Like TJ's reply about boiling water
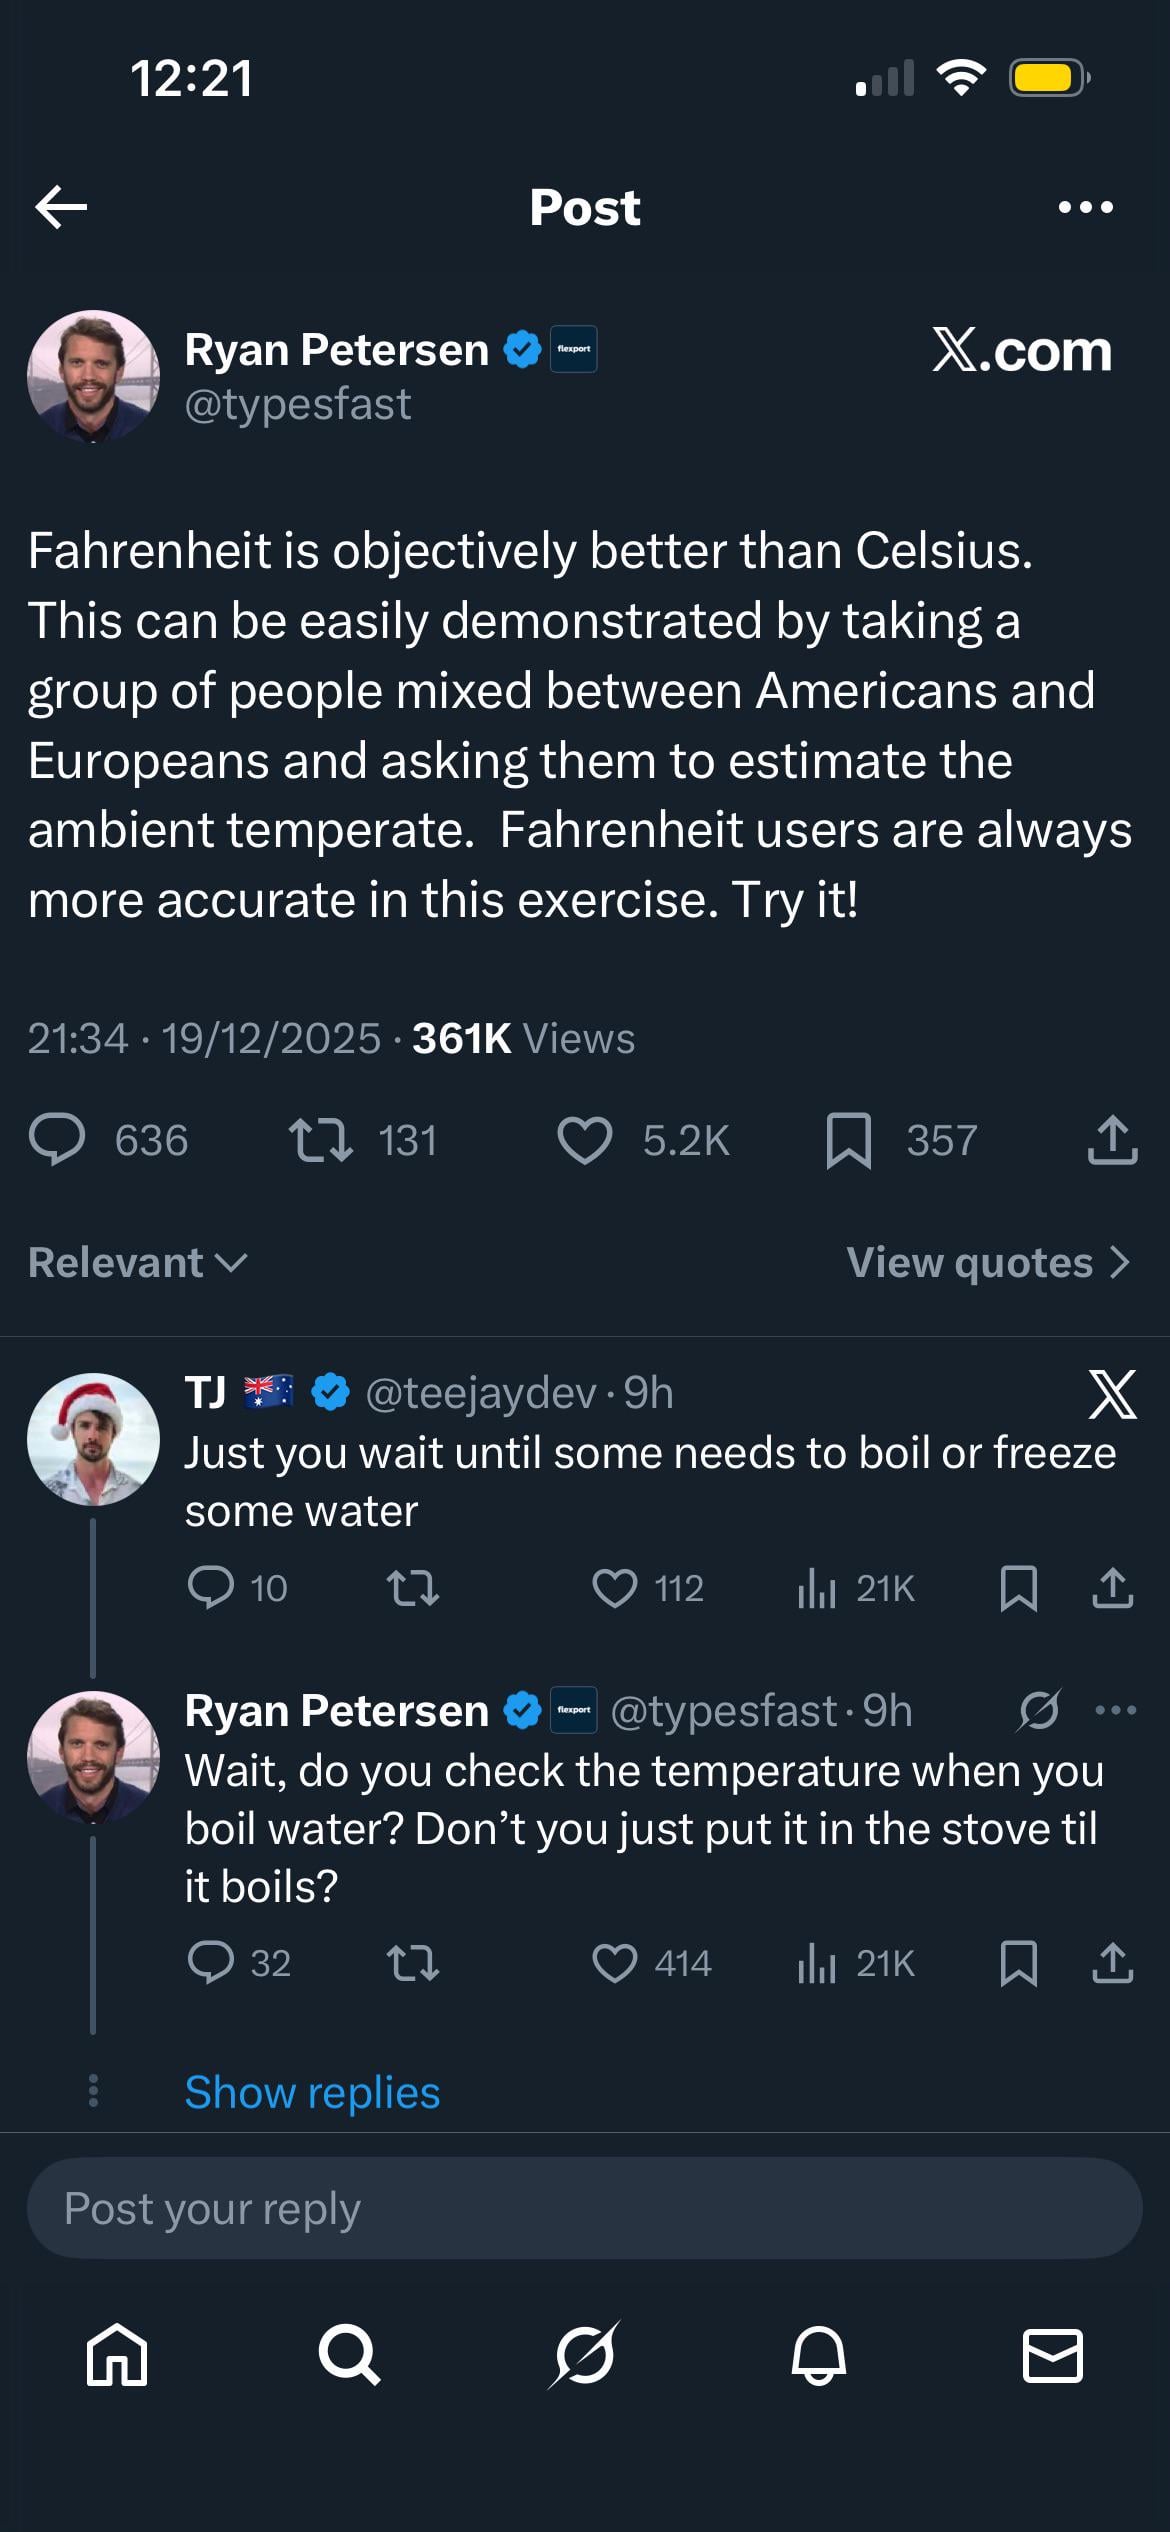This screenshot has width=1170, height=2532. [x=615, y=1588]
